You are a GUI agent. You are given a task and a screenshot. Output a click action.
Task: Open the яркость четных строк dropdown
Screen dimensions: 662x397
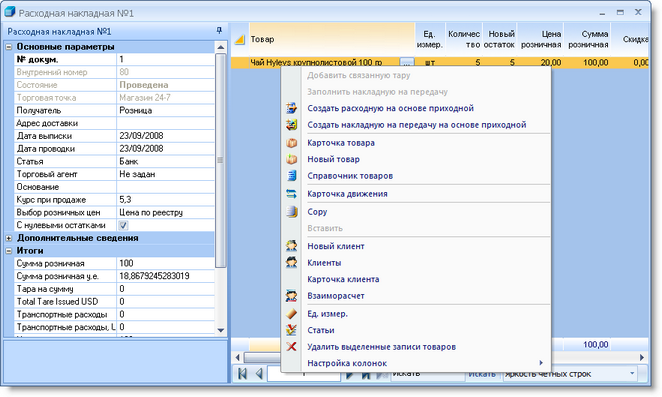coord(632,373)
